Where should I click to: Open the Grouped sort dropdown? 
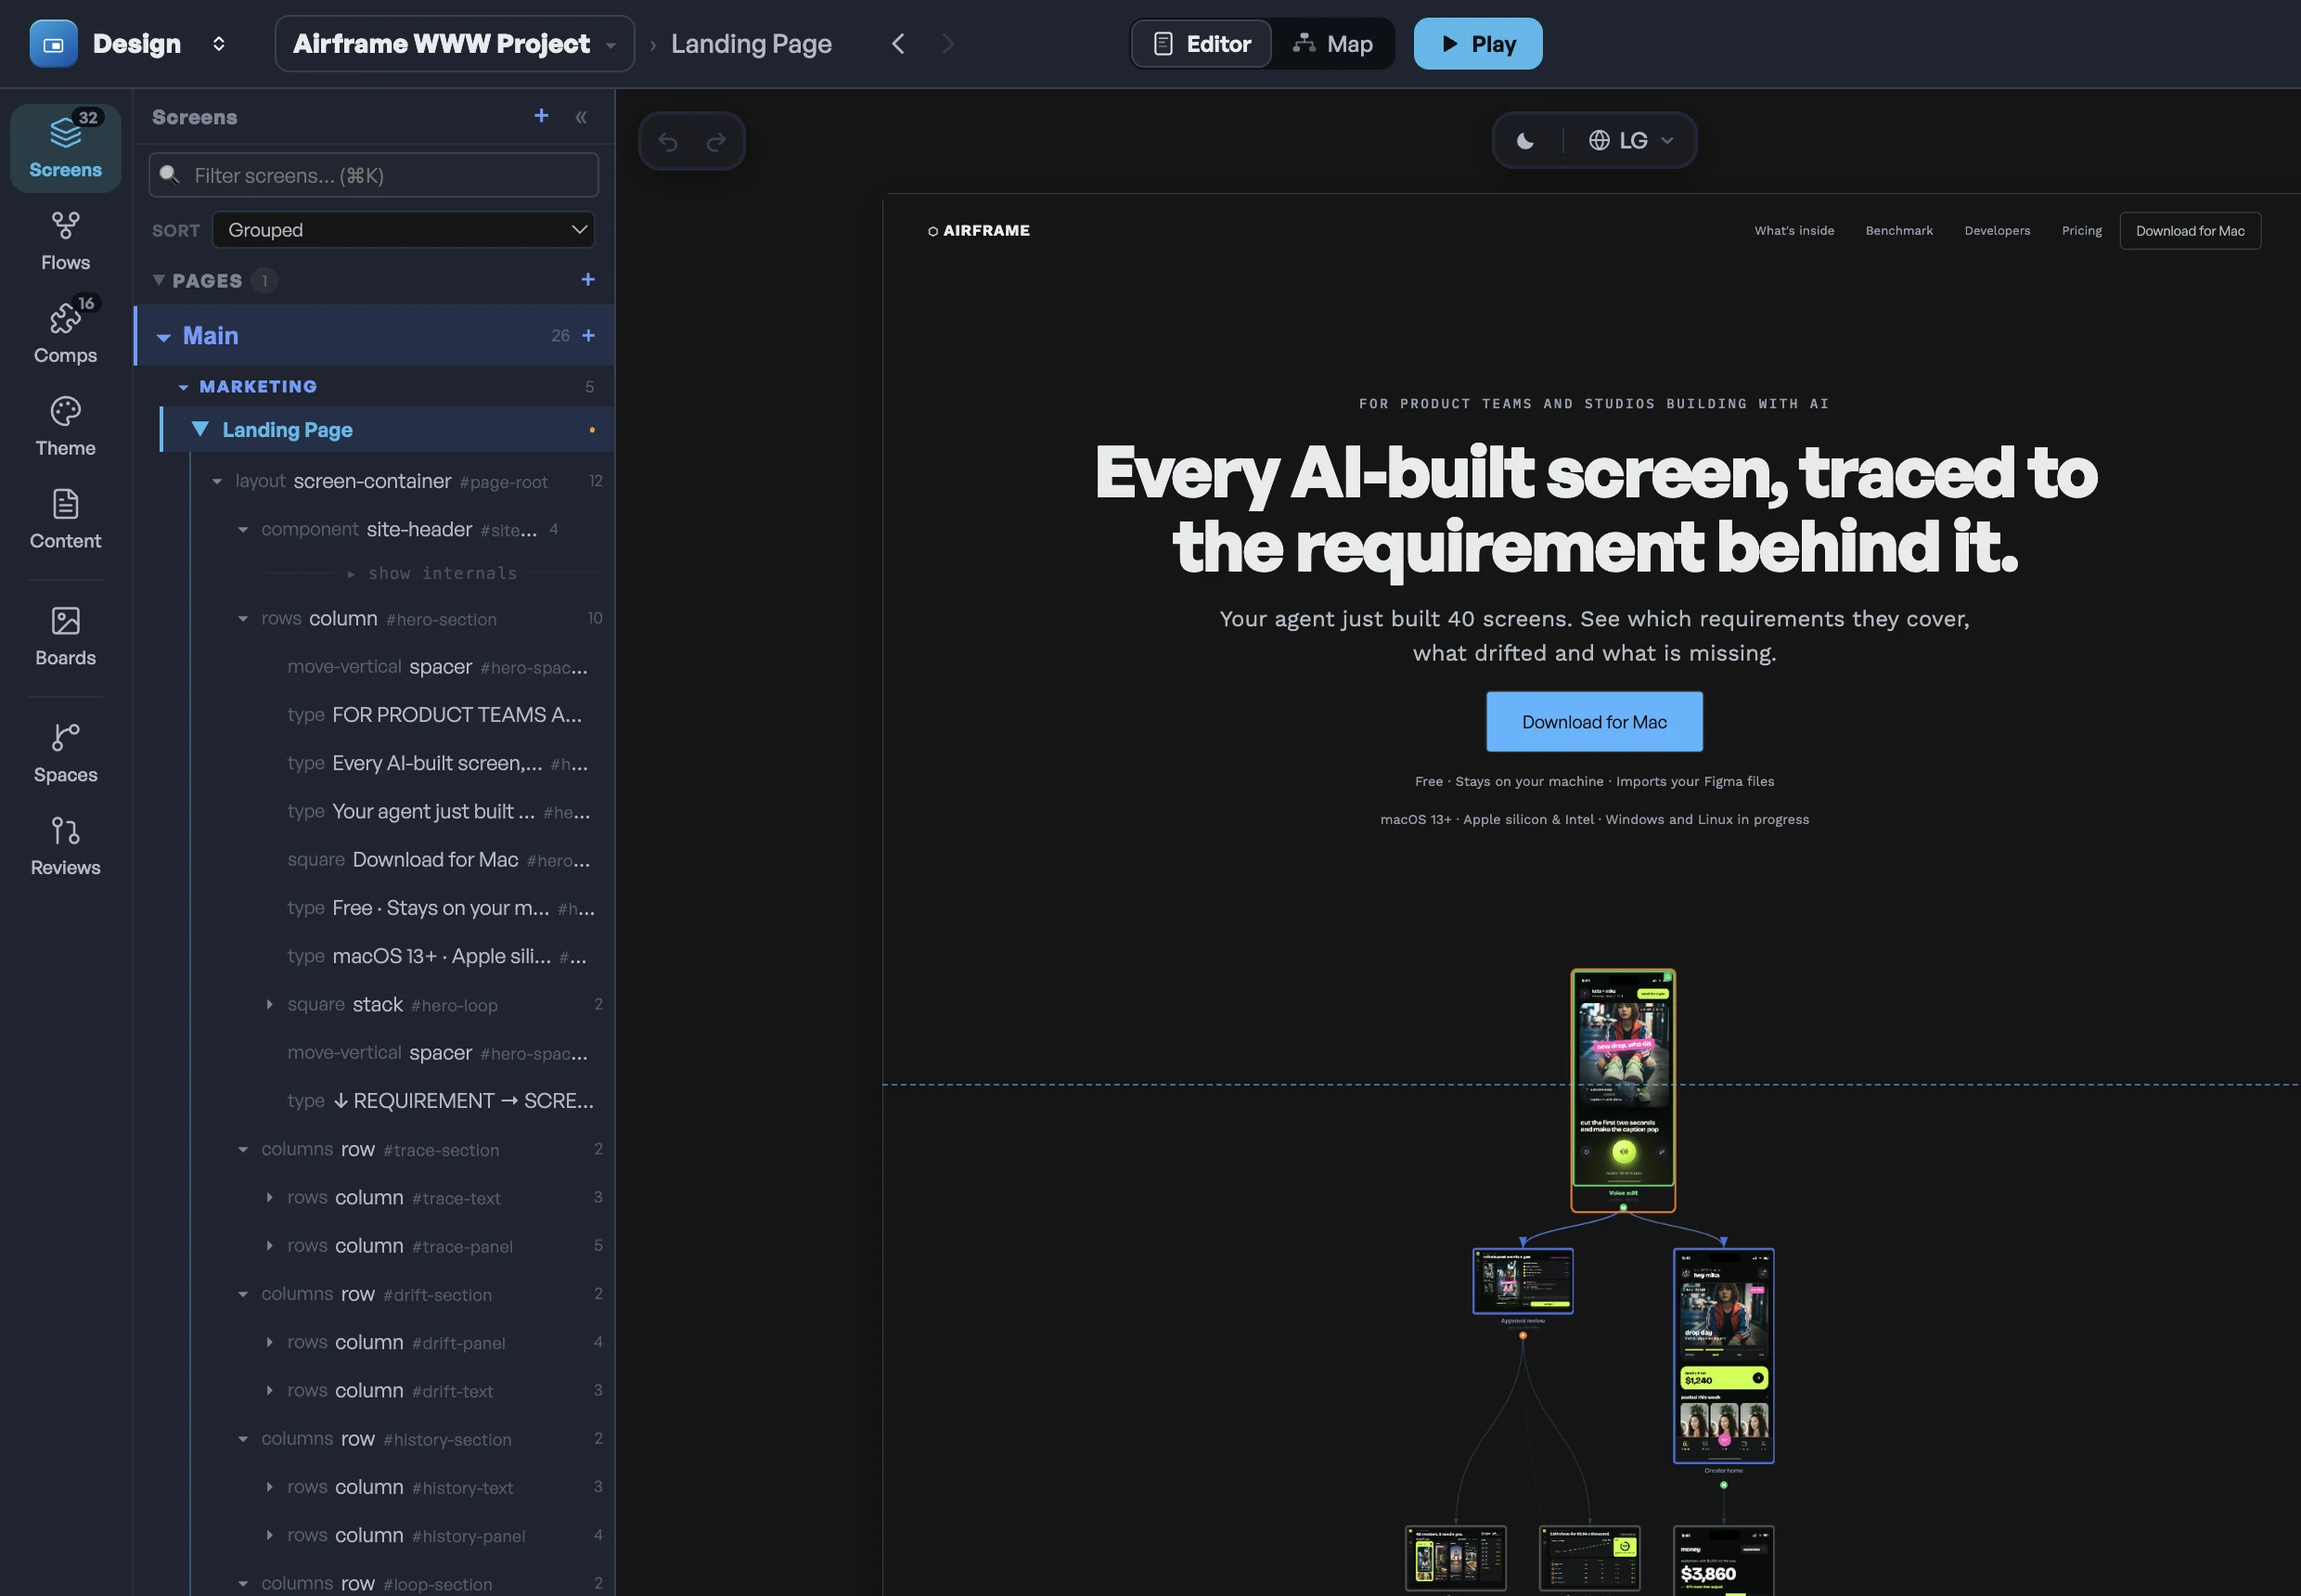point(403,230)
